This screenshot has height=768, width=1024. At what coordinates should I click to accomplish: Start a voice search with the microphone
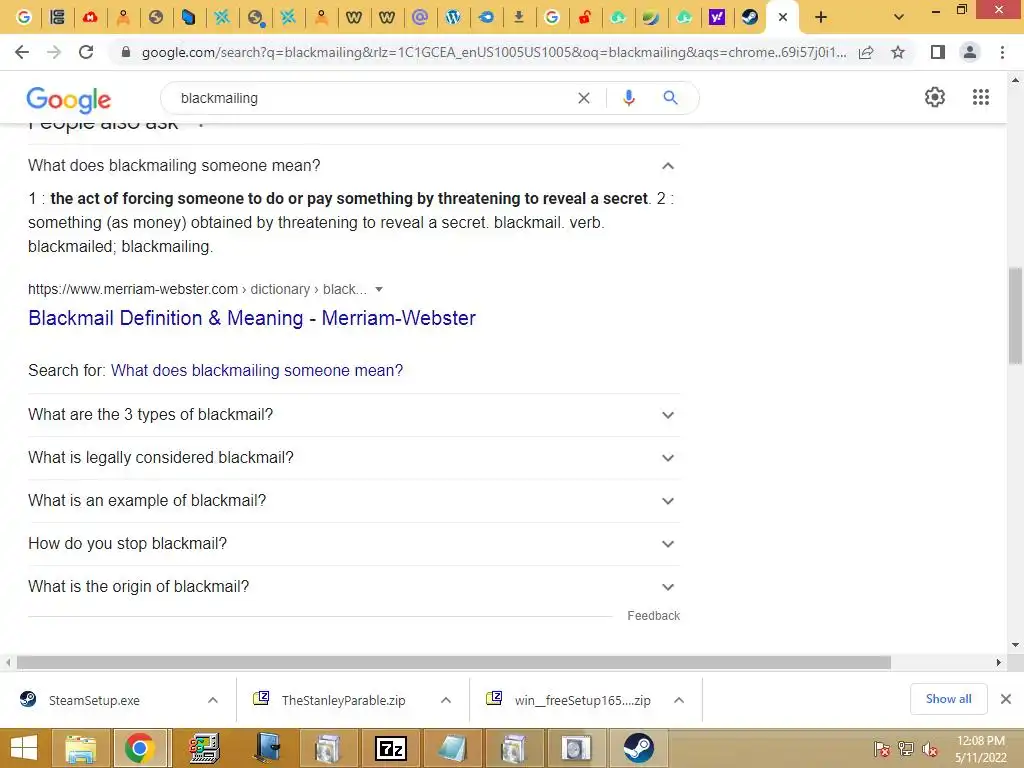click(x=628, y=98)
